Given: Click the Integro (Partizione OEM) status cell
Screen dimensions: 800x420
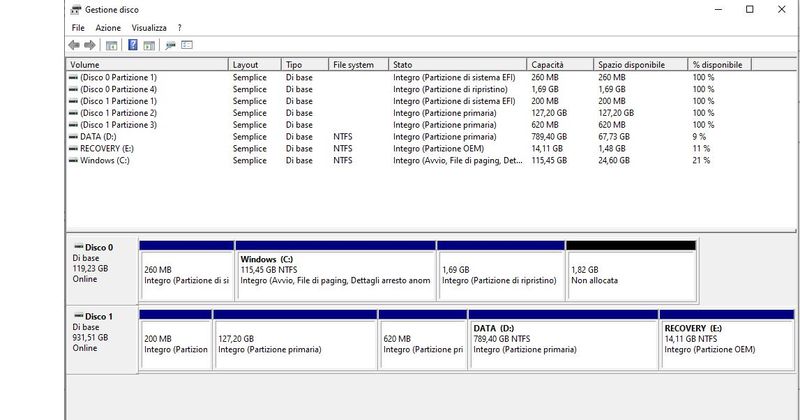Looking at the screenshot, I should pos(438,149).
